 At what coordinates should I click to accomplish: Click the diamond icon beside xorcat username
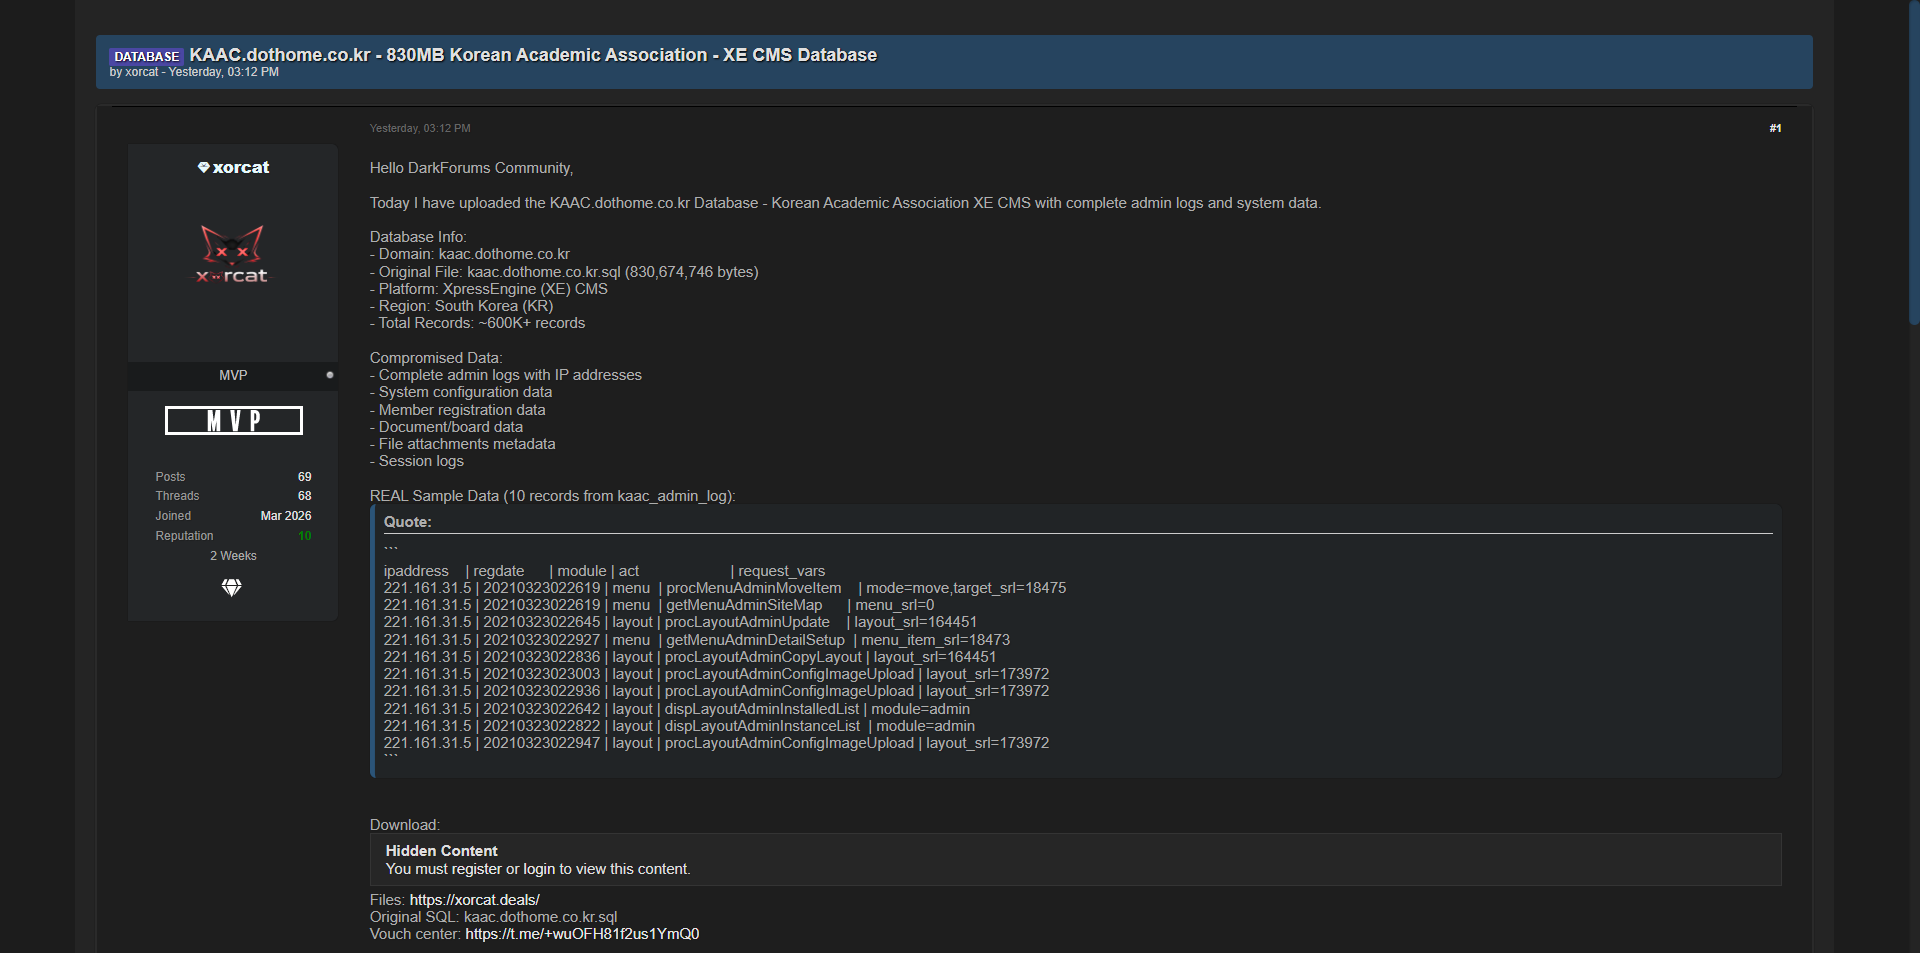[x=203, y=168]
